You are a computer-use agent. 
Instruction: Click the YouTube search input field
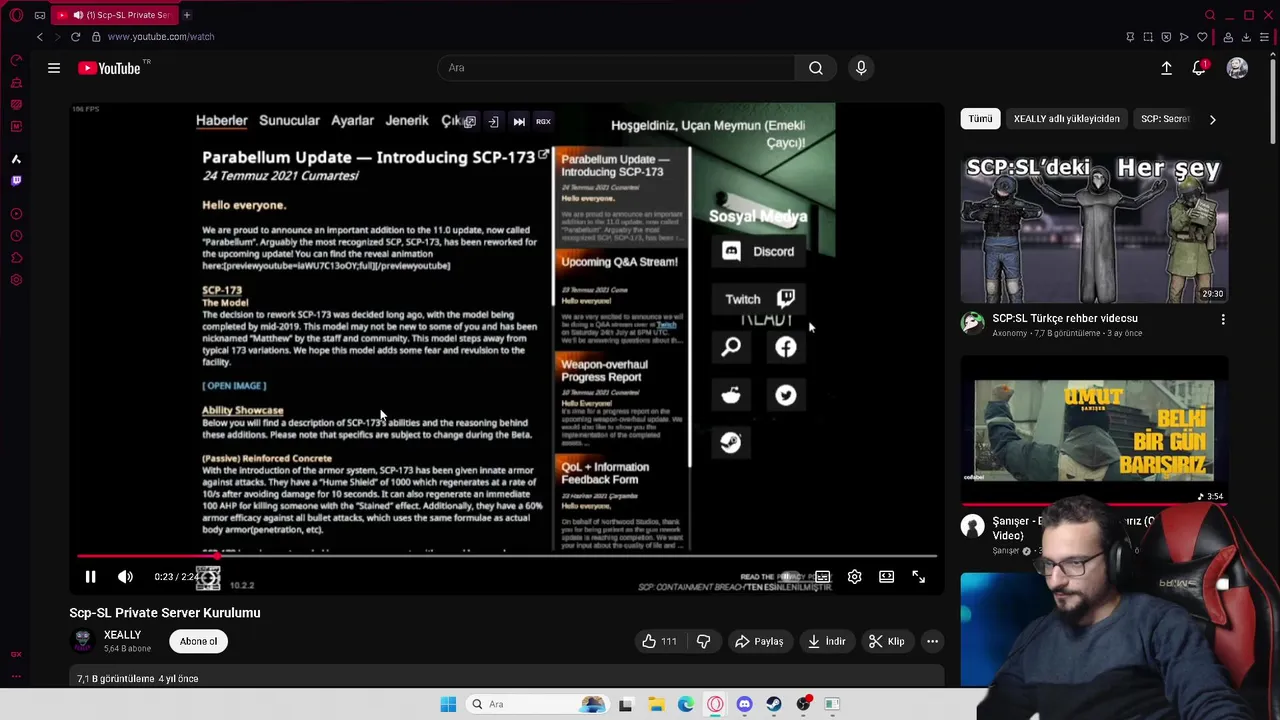pos(616,68)
